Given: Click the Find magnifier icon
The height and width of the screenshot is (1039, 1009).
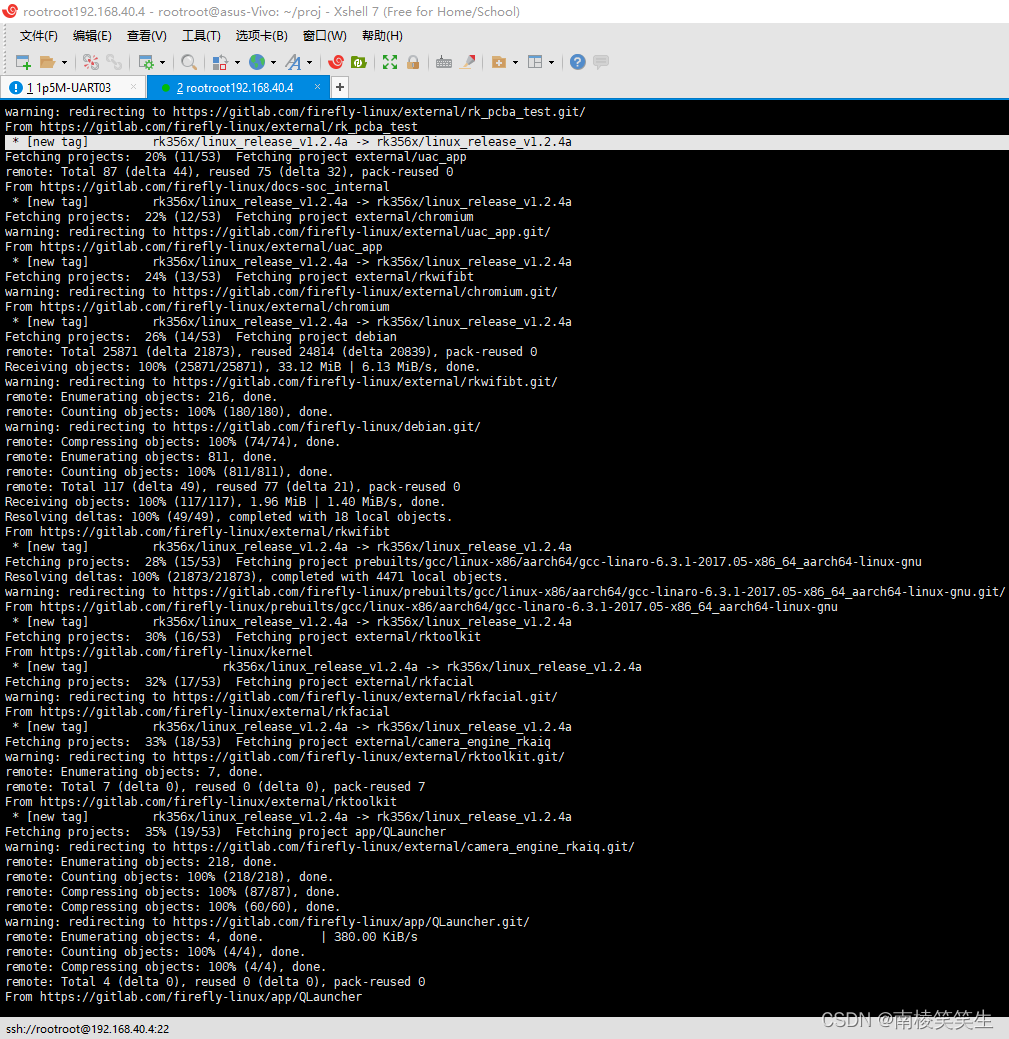Looking at the screenshot, I should pos(189,62).
